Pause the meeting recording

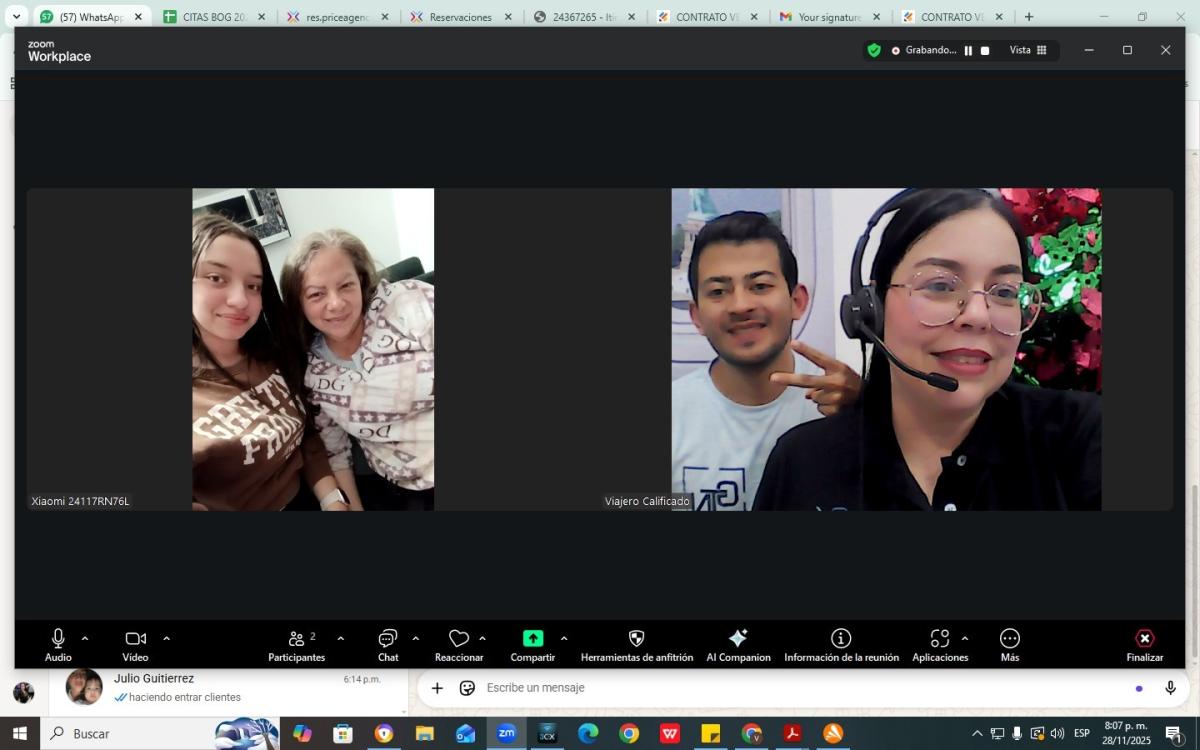pos(968,51)
